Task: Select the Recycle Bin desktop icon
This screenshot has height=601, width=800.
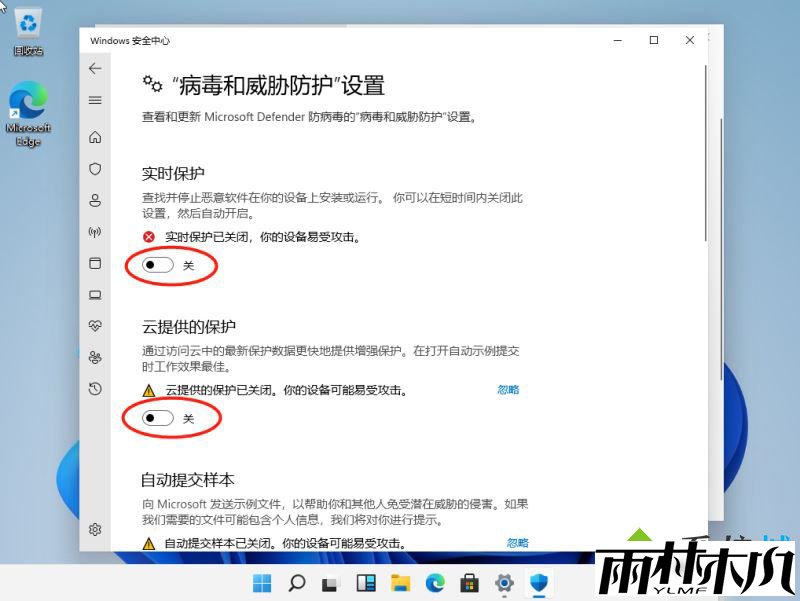Action: click(28, 30)
